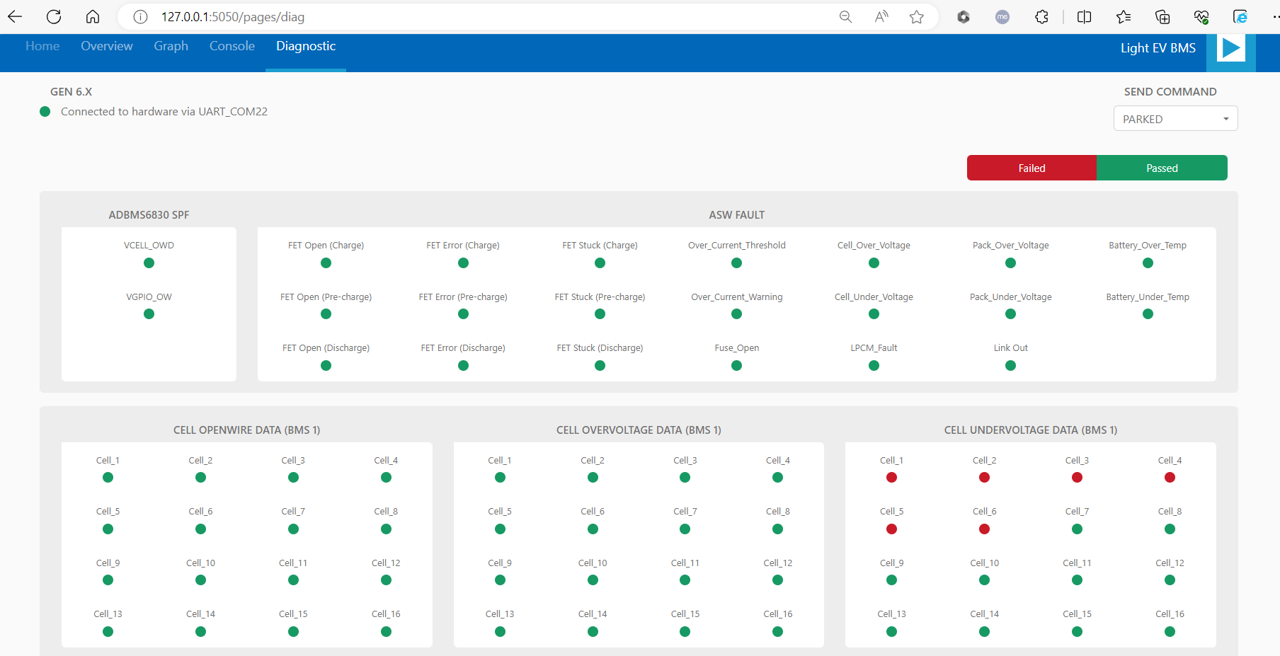Click the Battery_Over_Temp status indicator

[1147, 263]
